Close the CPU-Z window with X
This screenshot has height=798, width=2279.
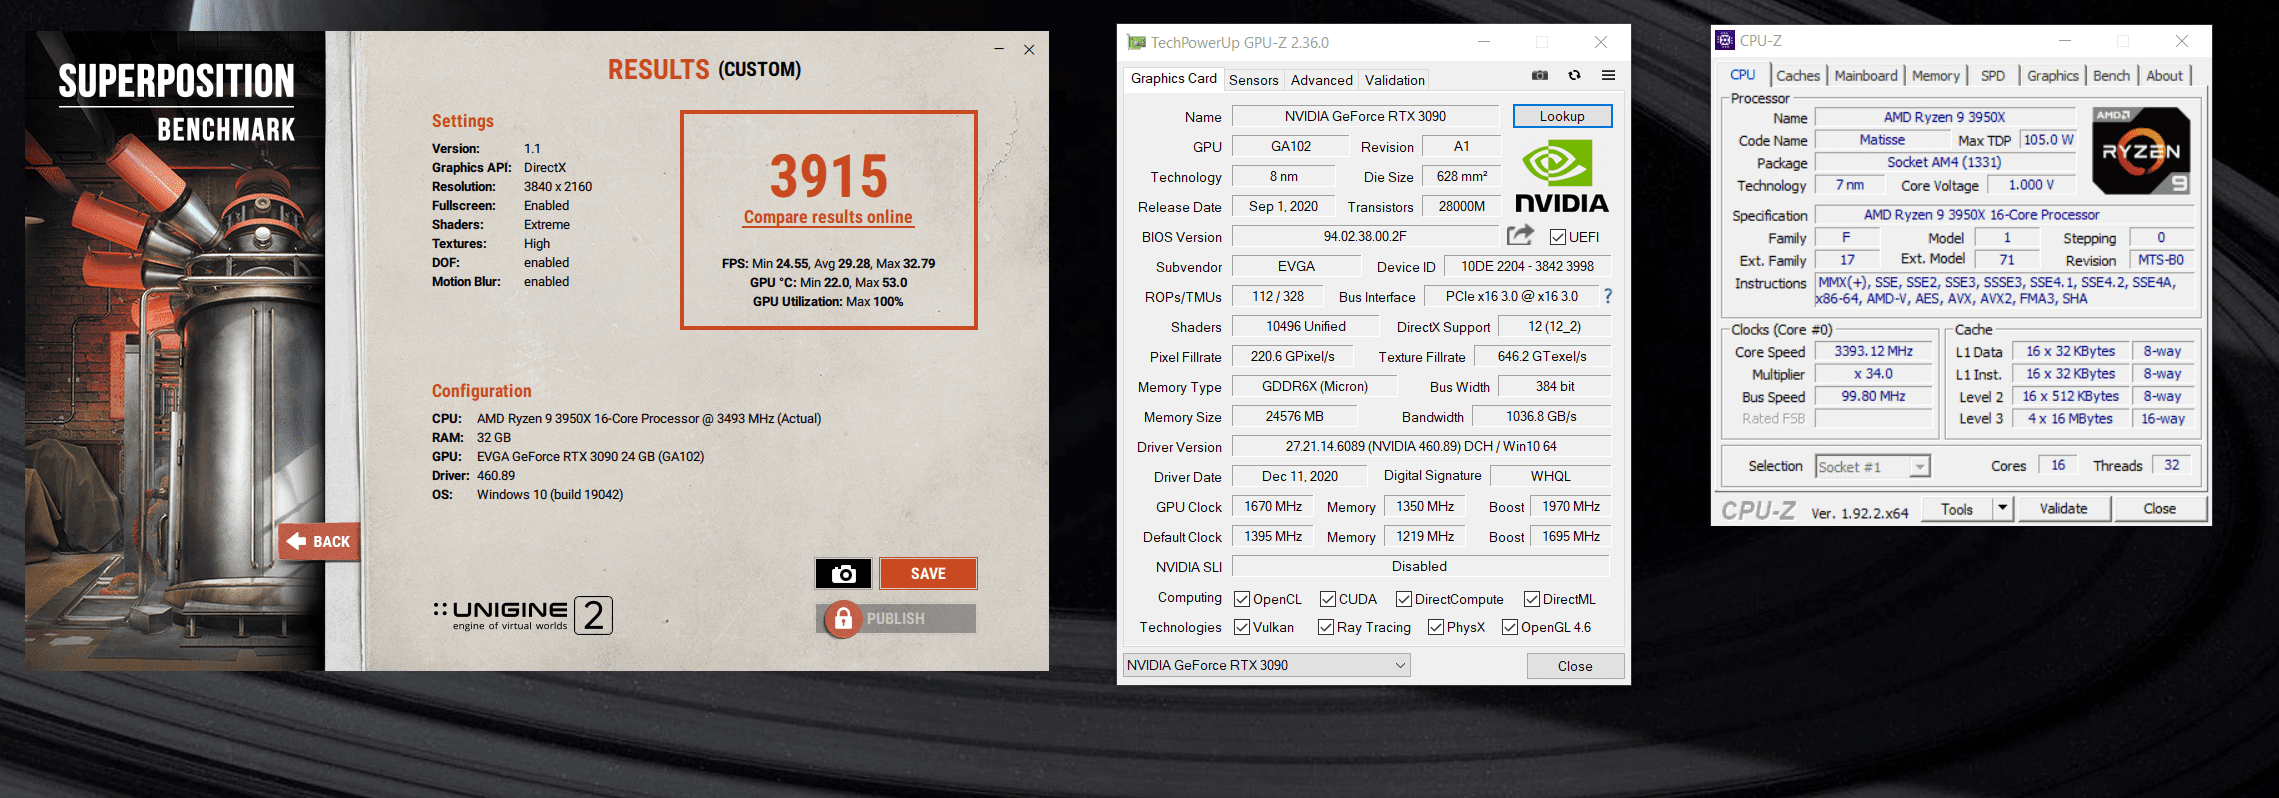click(x=2182, y=40)
